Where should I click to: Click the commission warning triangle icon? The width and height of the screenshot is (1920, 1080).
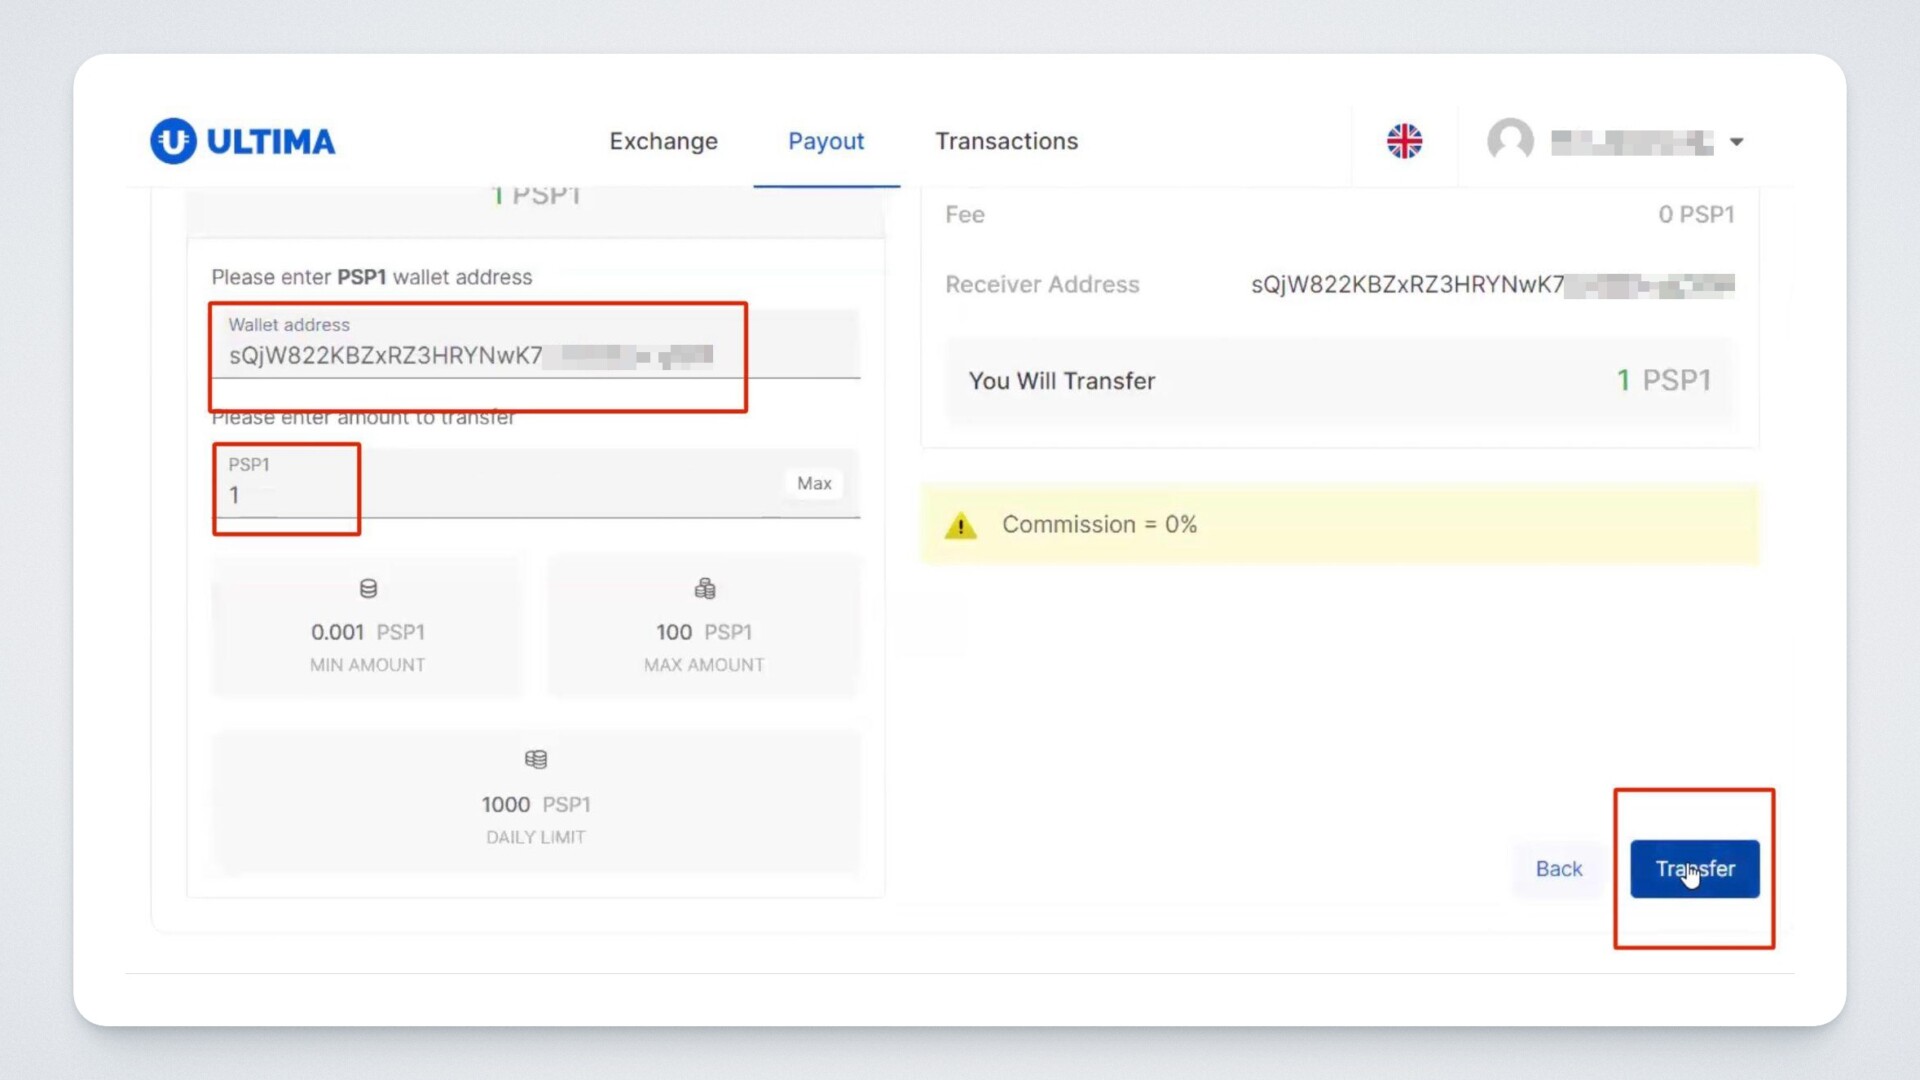[x=961, y=525]
